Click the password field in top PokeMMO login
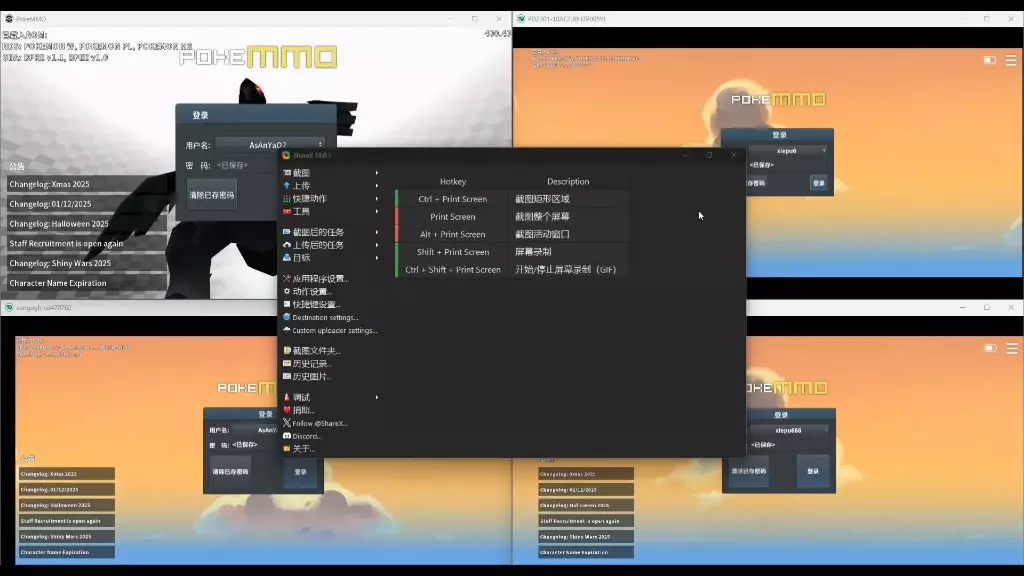 tap(248, 165)
